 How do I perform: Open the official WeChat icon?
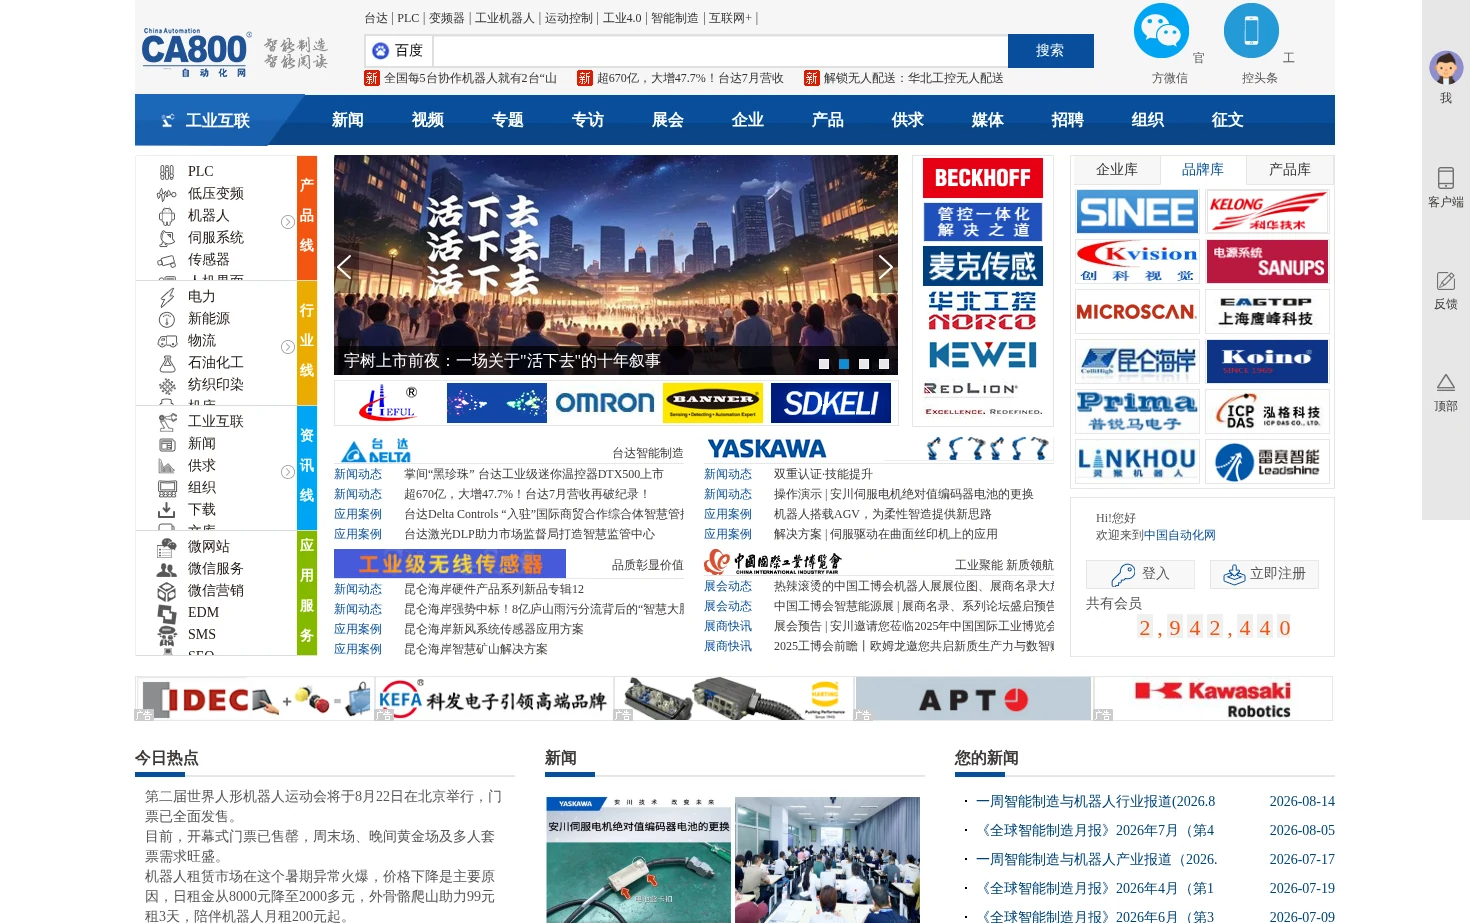(x=1161, y=31)
